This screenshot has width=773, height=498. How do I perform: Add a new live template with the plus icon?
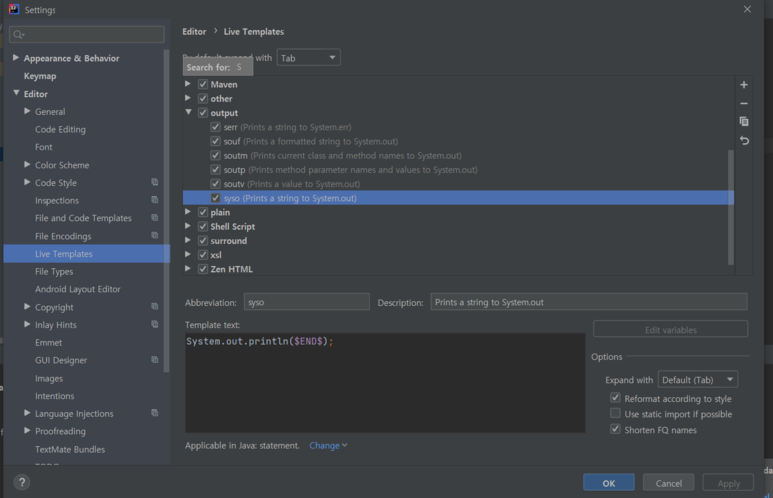(x=744, y=85)
